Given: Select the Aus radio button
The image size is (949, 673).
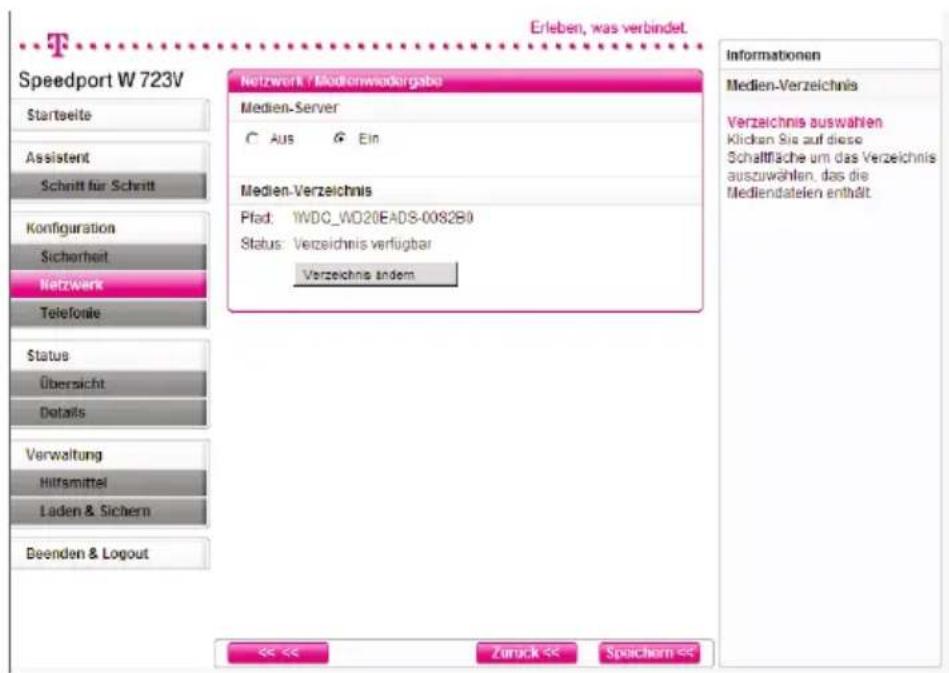Looking at the screenshot, I should click(x=252, y=139).
